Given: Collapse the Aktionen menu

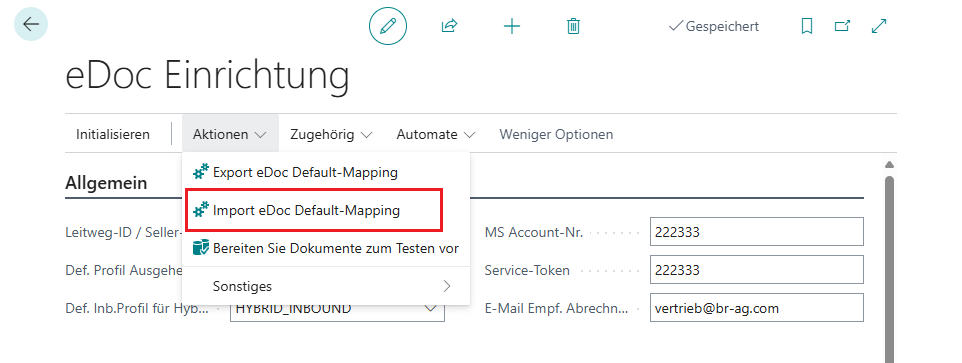Looking at the screenshot, I should (230, 134).
